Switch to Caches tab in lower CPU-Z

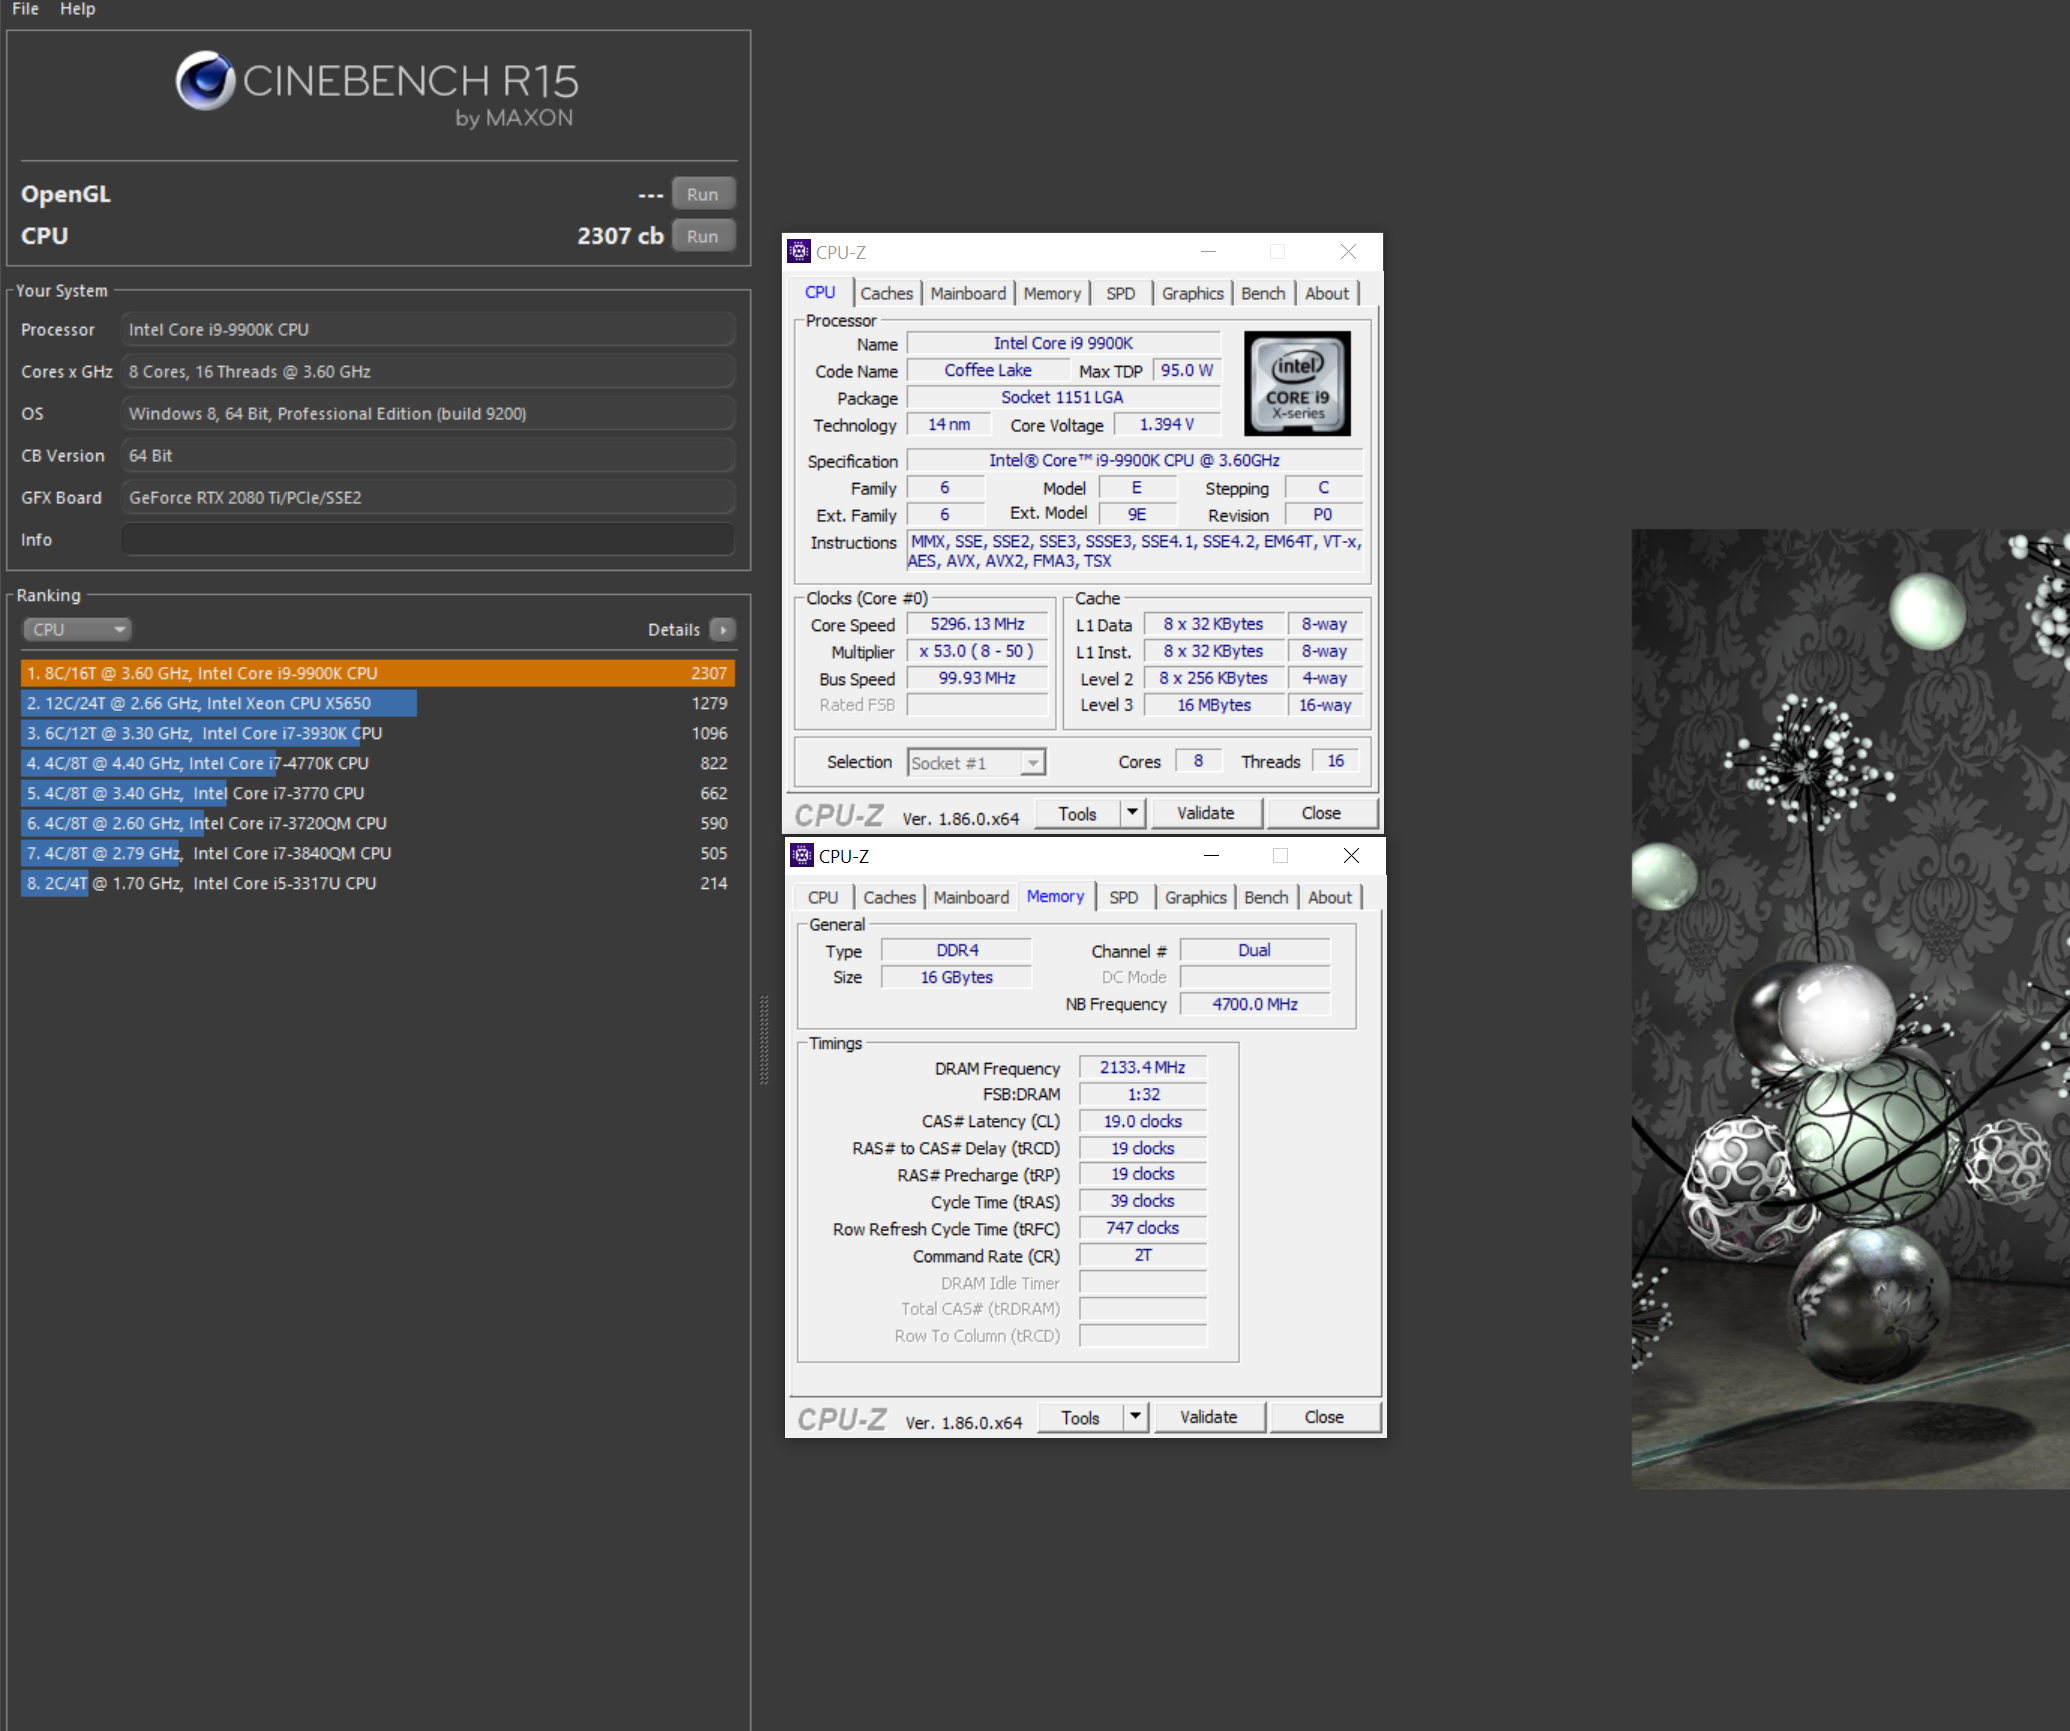click(889, 897)
